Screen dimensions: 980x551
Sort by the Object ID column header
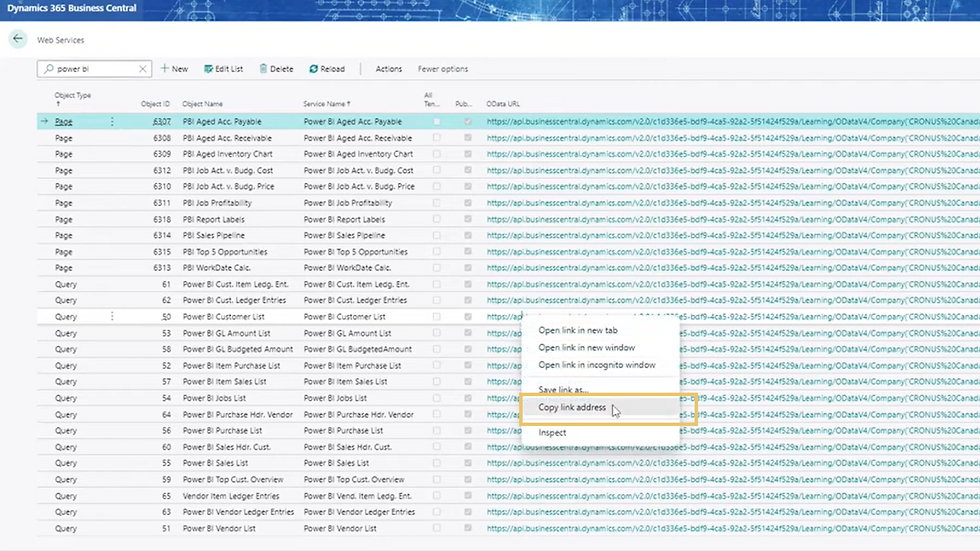[155, 104]
